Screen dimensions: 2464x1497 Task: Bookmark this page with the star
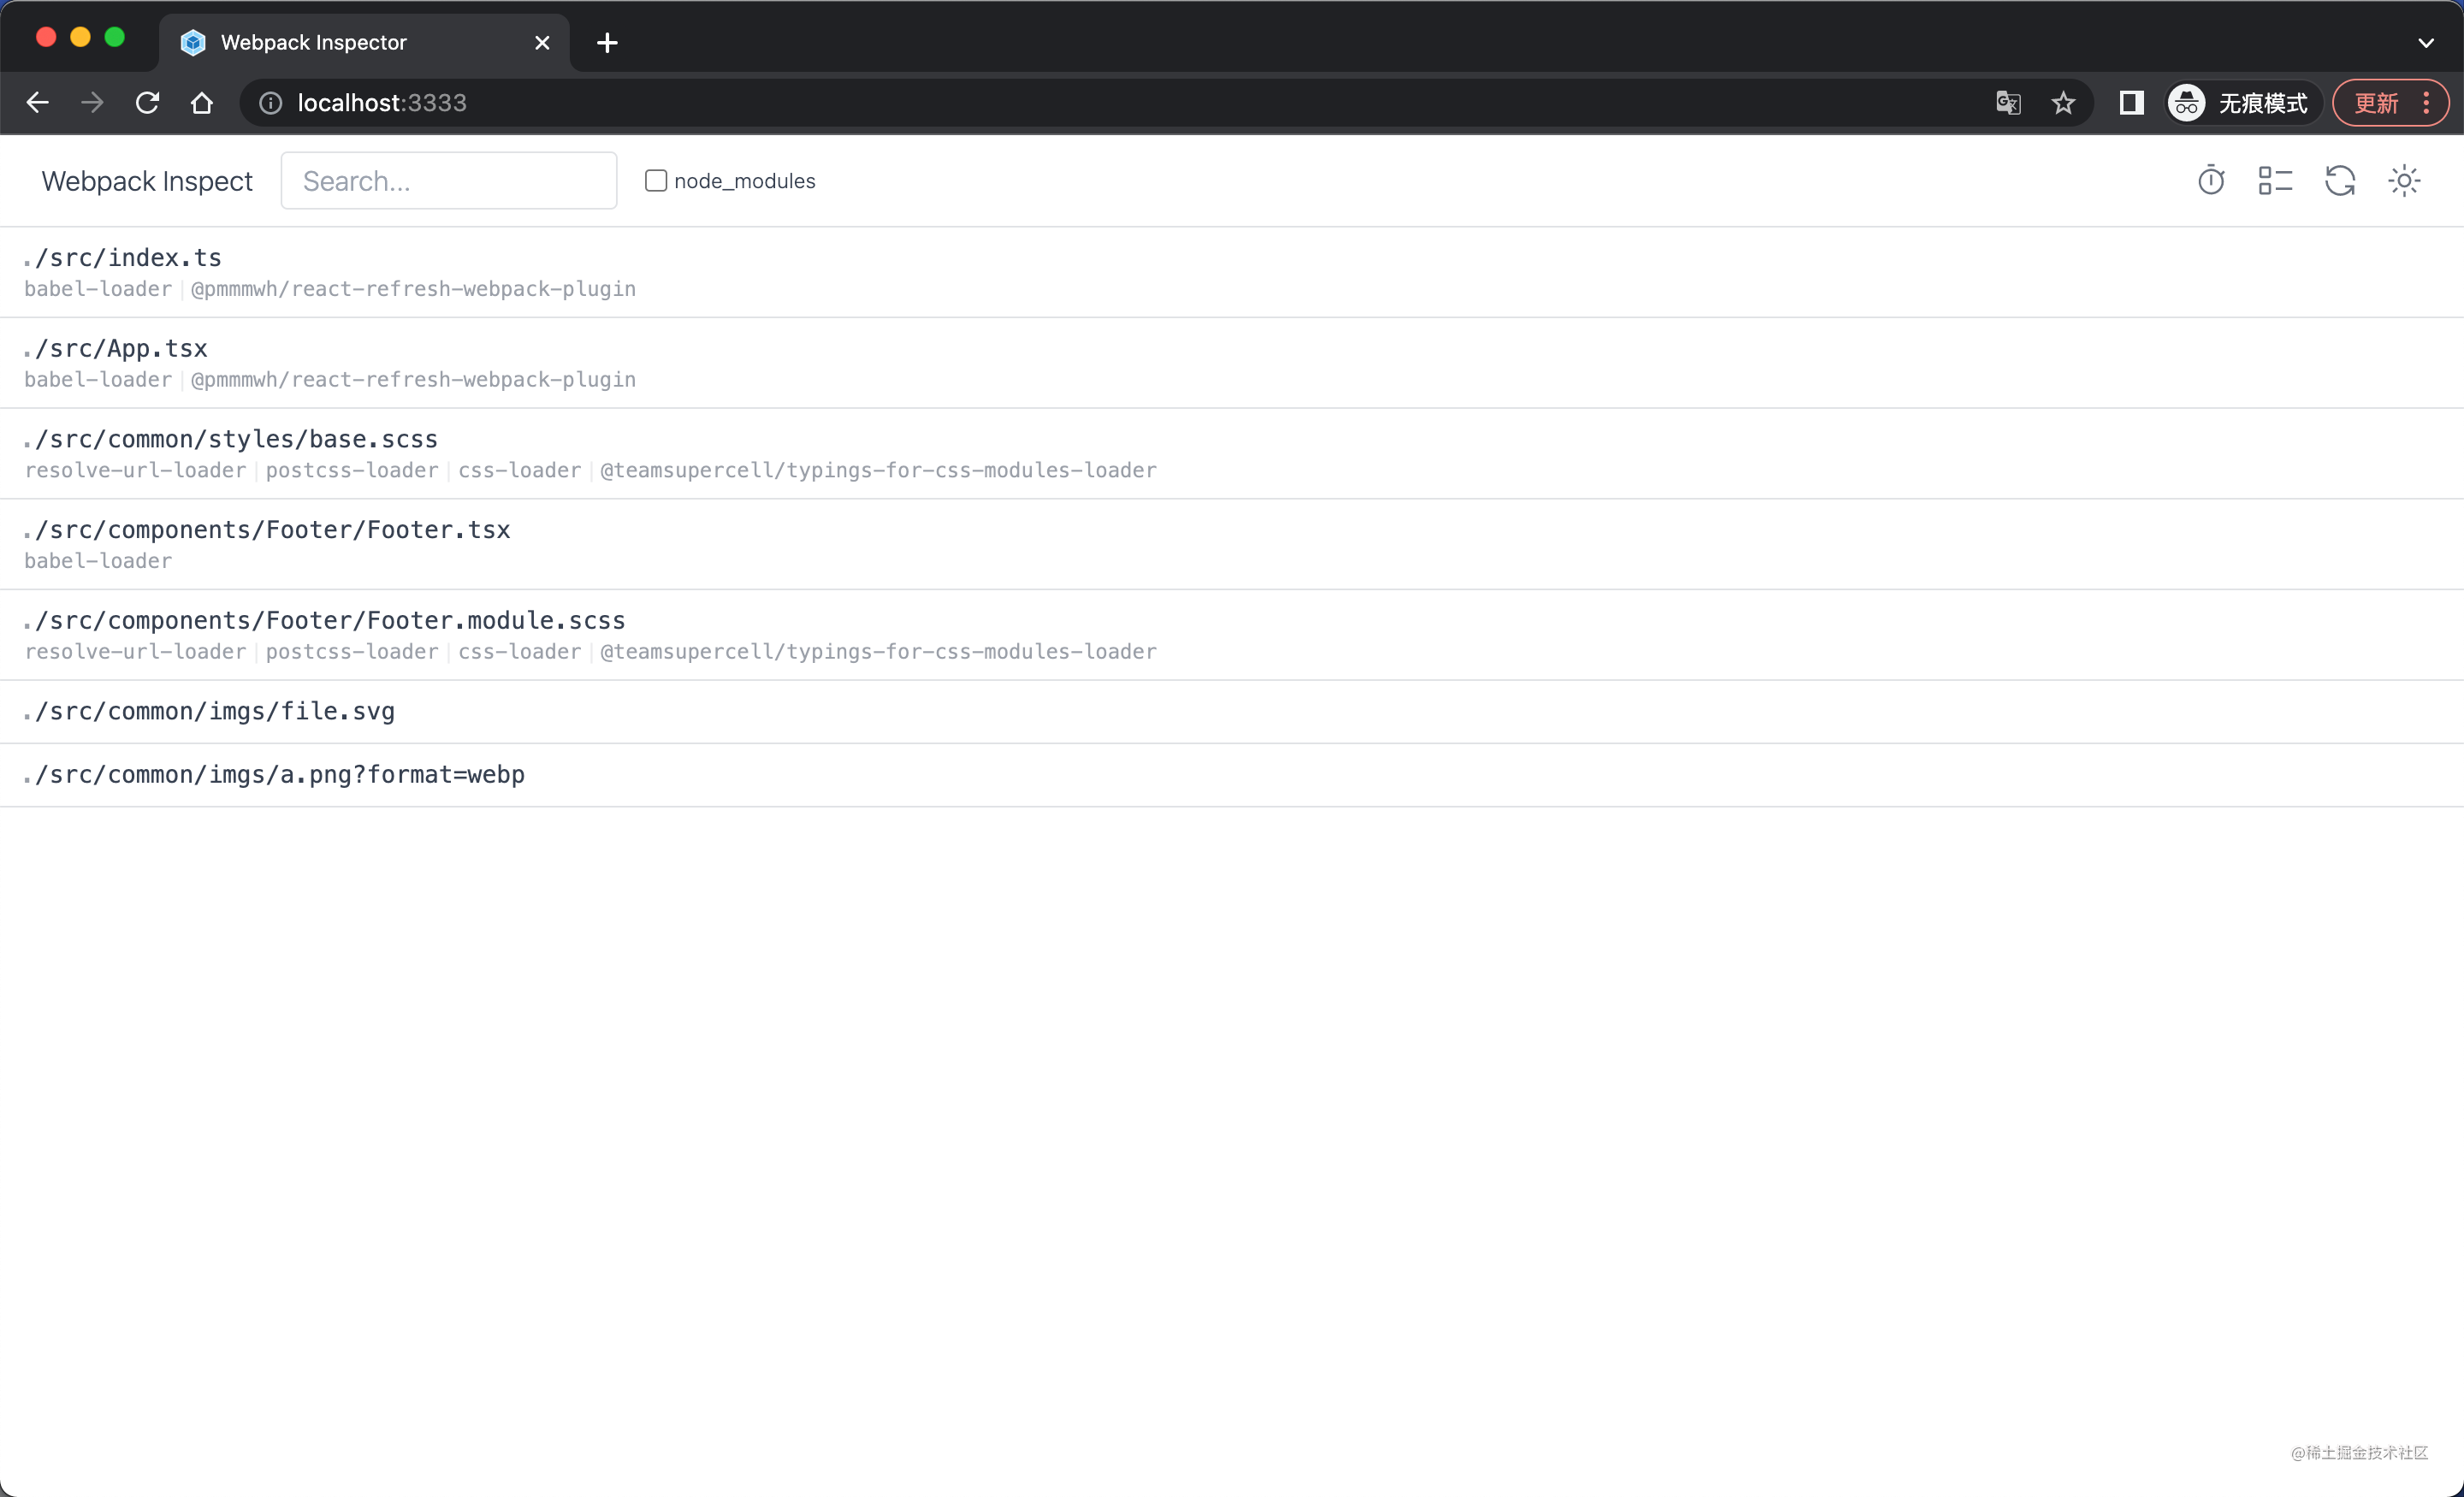click(x=2063, y=103)
